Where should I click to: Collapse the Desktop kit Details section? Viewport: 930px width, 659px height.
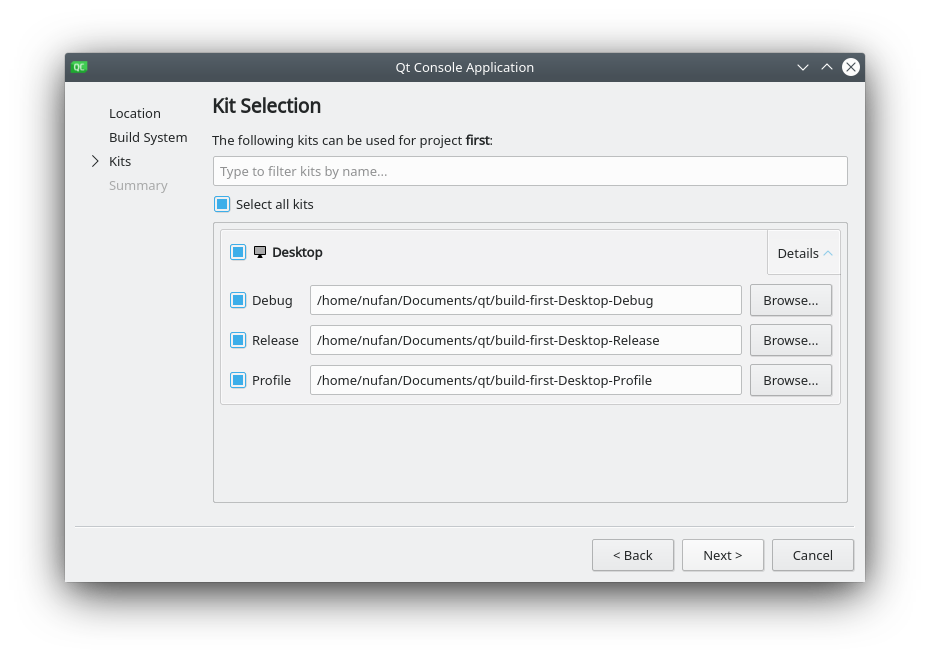pyautogui.click(x=804, y=253)
